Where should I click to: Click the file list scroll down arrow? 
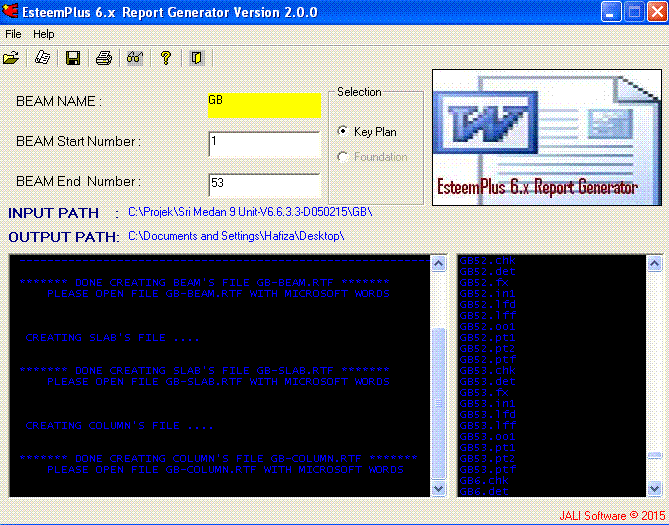655,488
